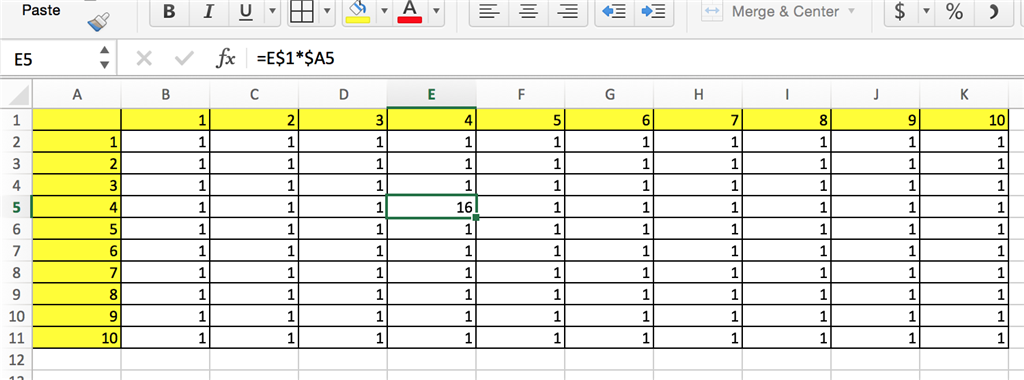1024x380 pixels.
Task: Open Merge & Center dropdown arrow
Action: click(851, 12)
